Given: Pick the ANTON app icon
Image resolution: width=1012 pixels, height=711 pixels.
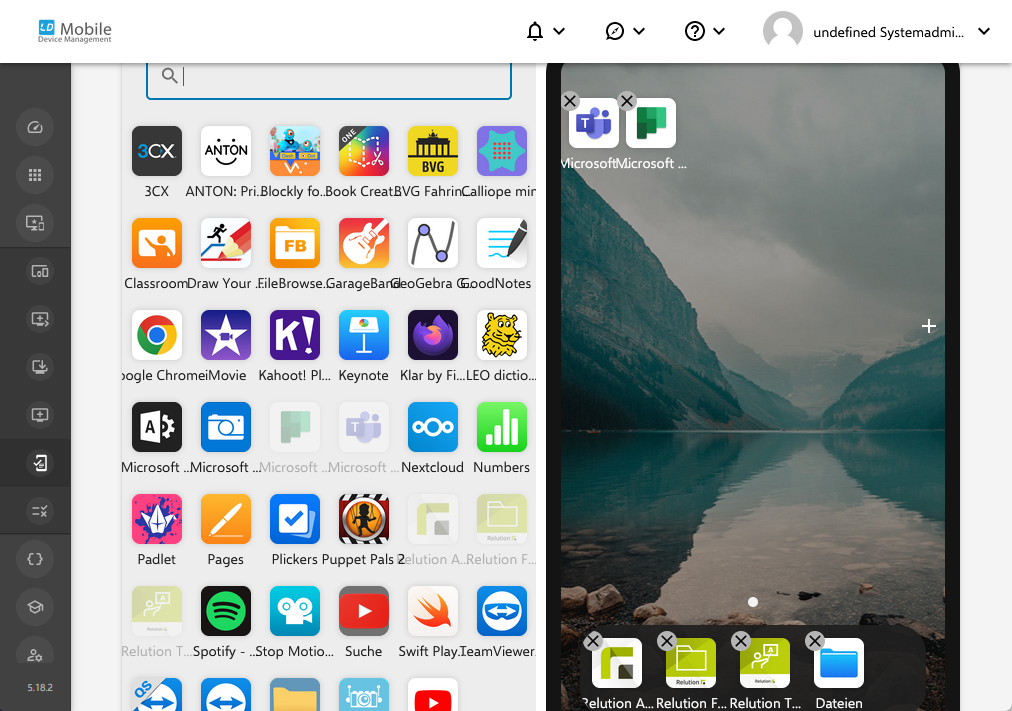Looking at the screenshot, I should click(226, 151).
